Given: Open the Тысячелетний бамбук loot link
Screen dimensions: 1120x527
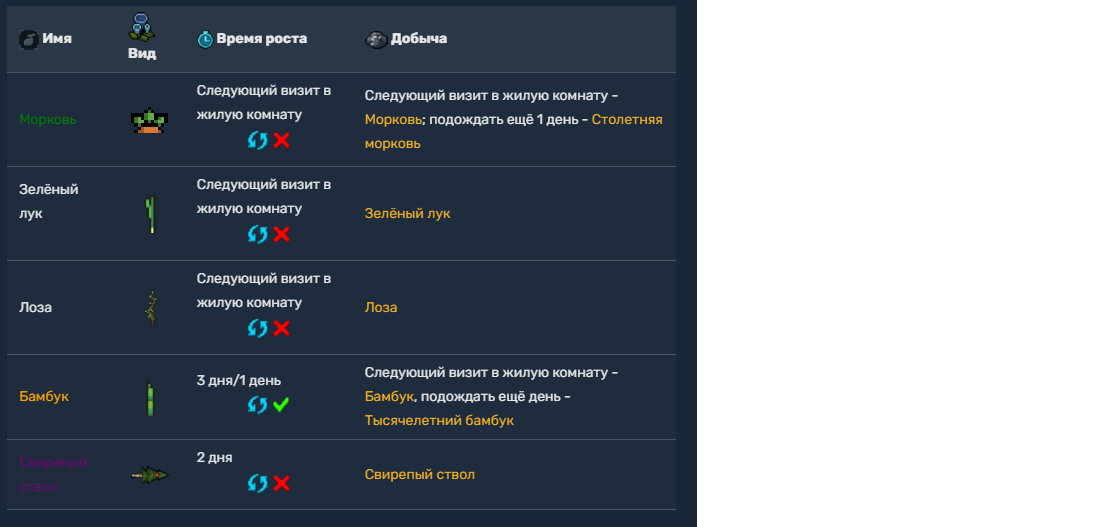Looking at the screenshot, I should pyautogui.click(x=439, y=421).
